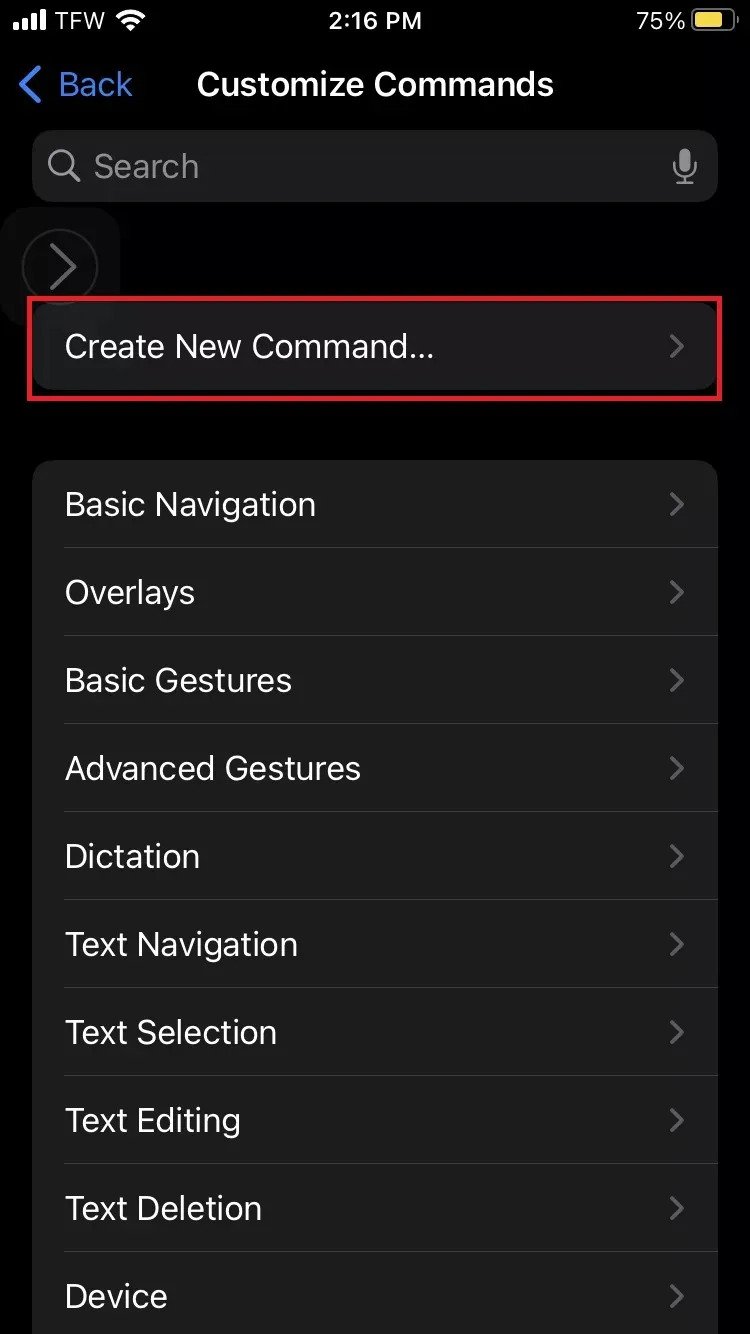Screen dimensions: 750x1334
Task: Expand the Basic Navigation chevron
Action: tap(677, 504)
